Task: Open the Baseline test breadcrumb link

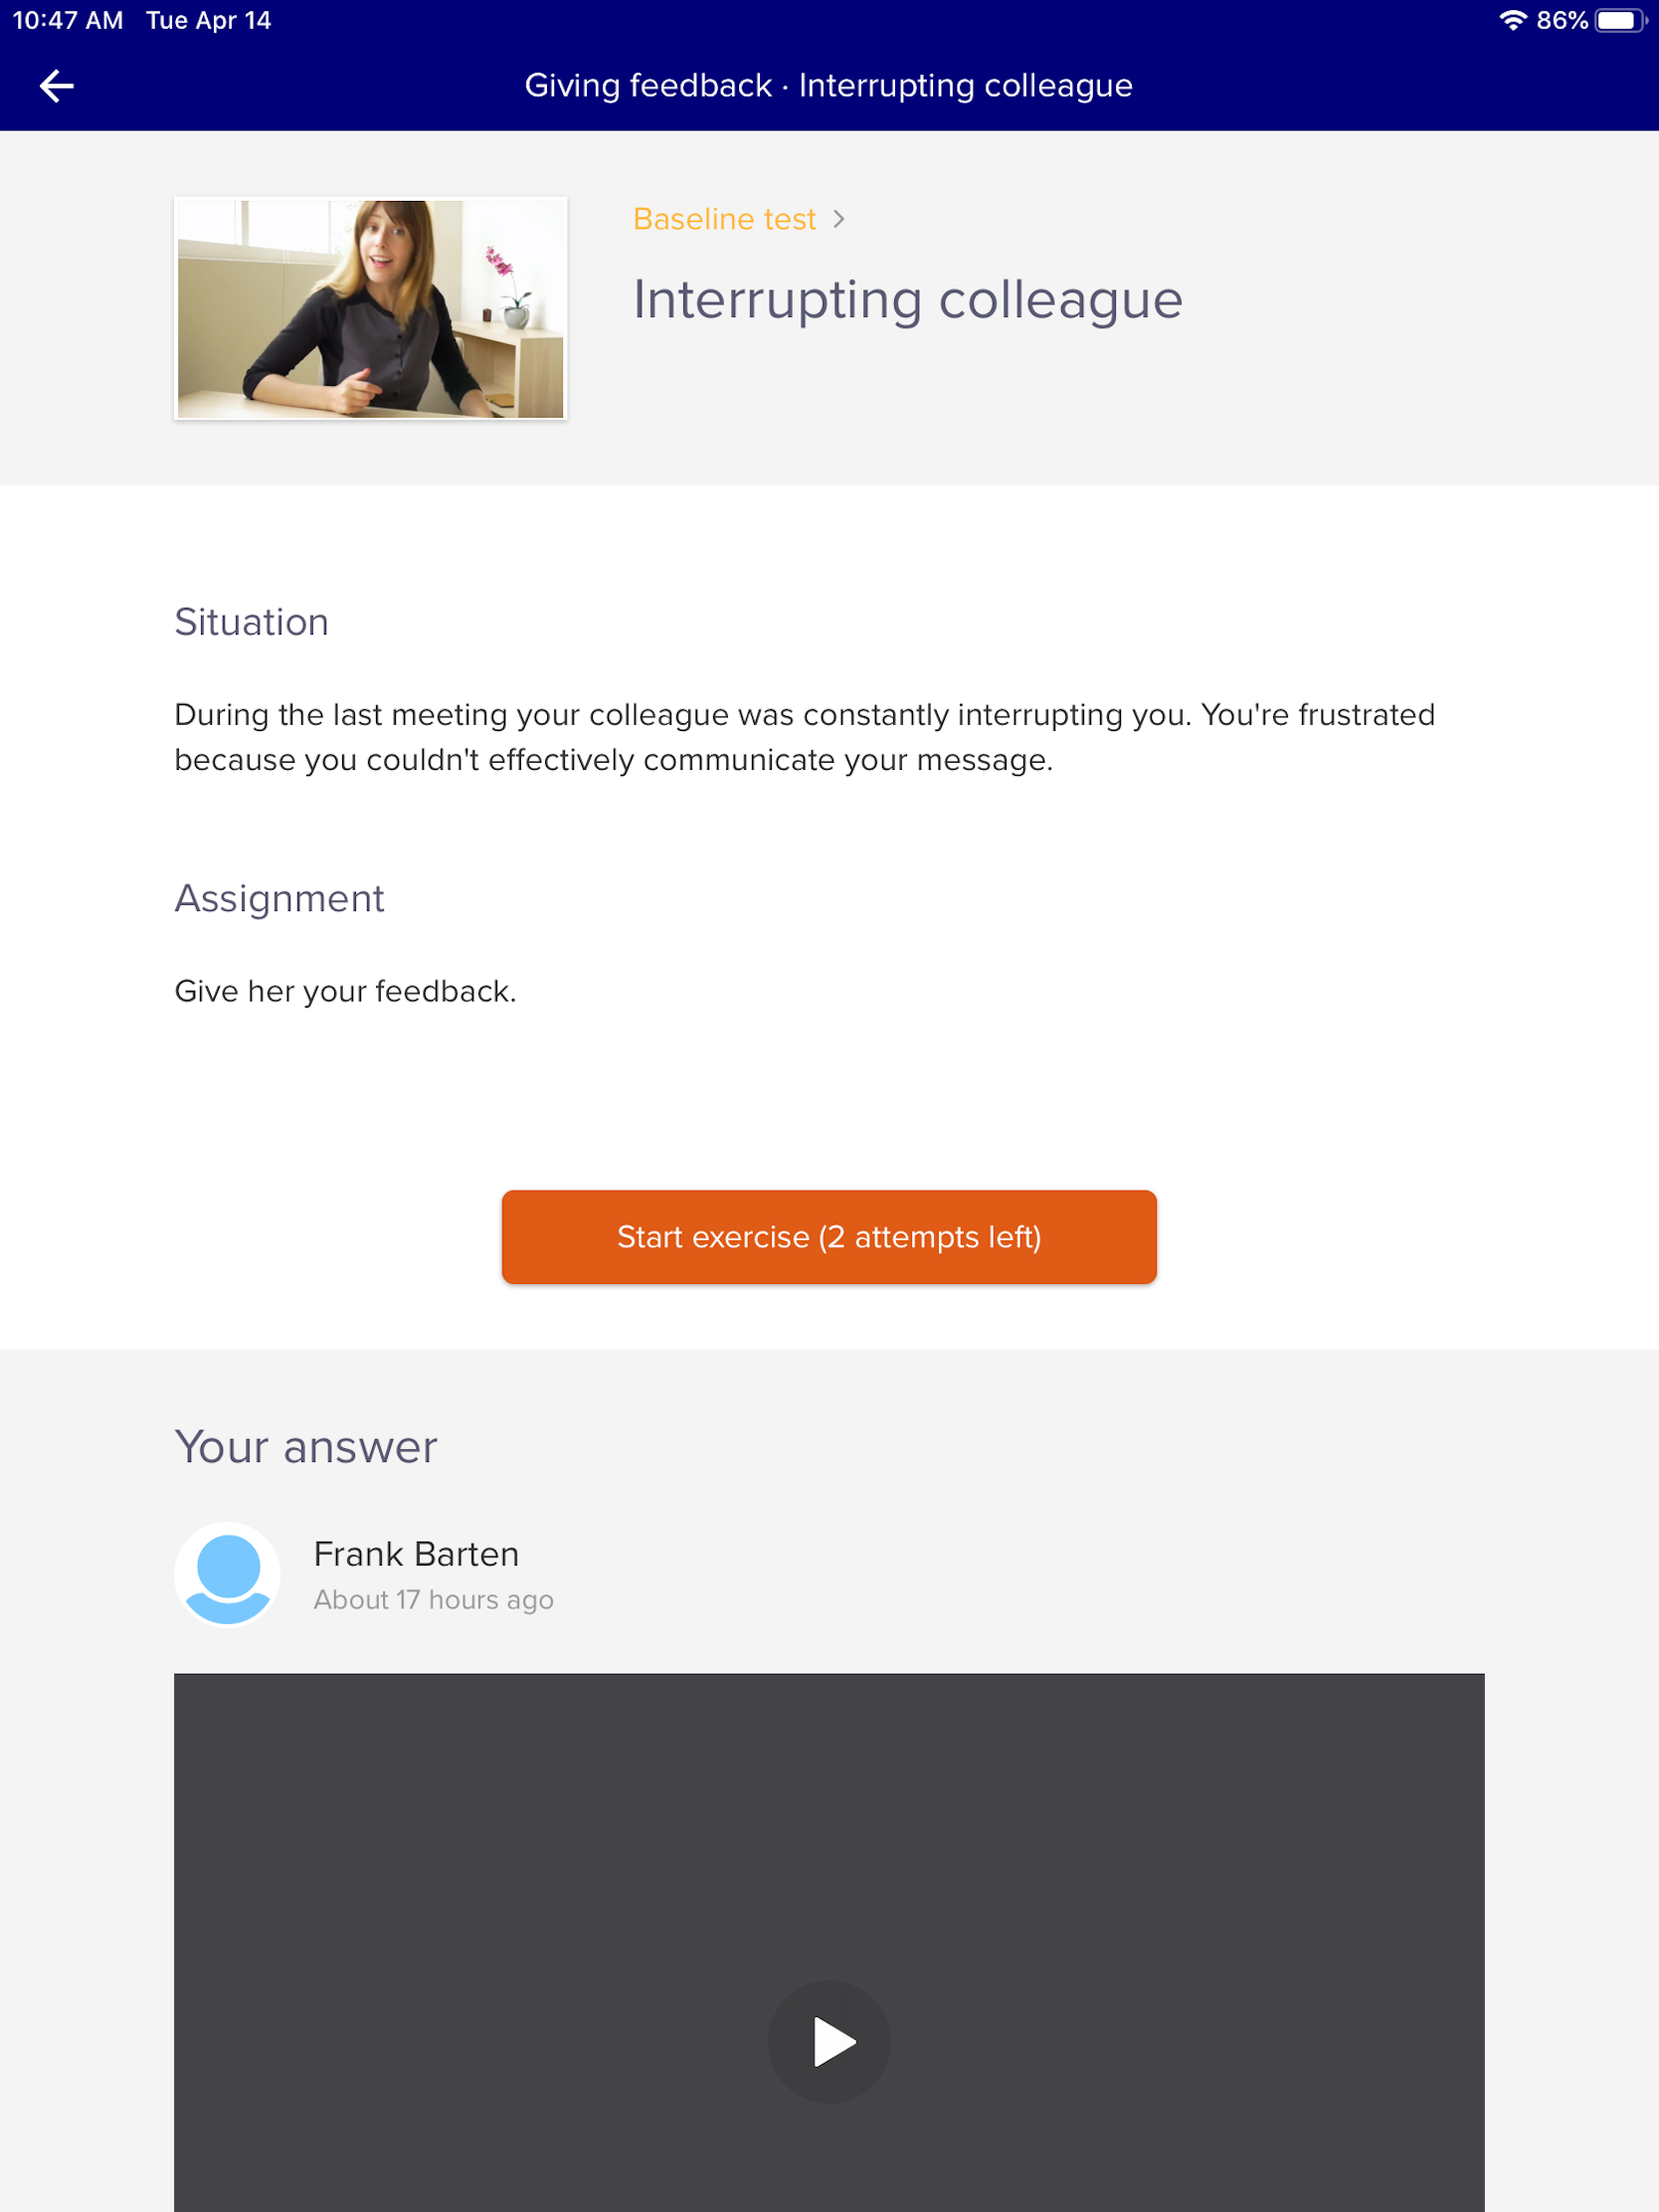Action: click(x=724, y=219)
